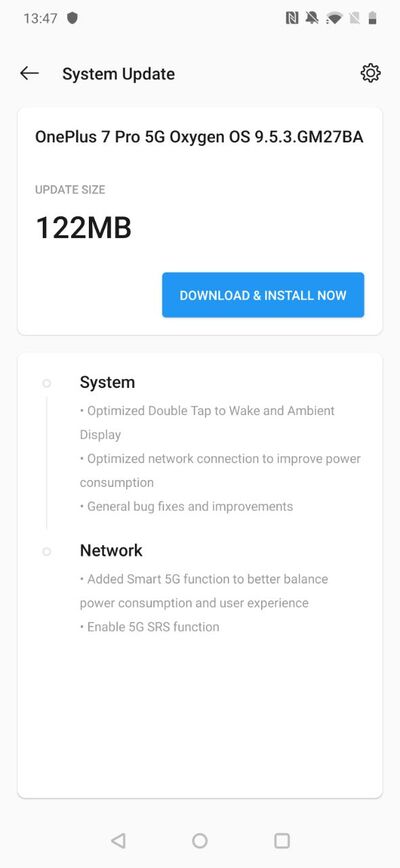Image resolution: width=400 pixels, height=868 pixels.
Task: Click the System Update page title
Action: pos(118,74)
